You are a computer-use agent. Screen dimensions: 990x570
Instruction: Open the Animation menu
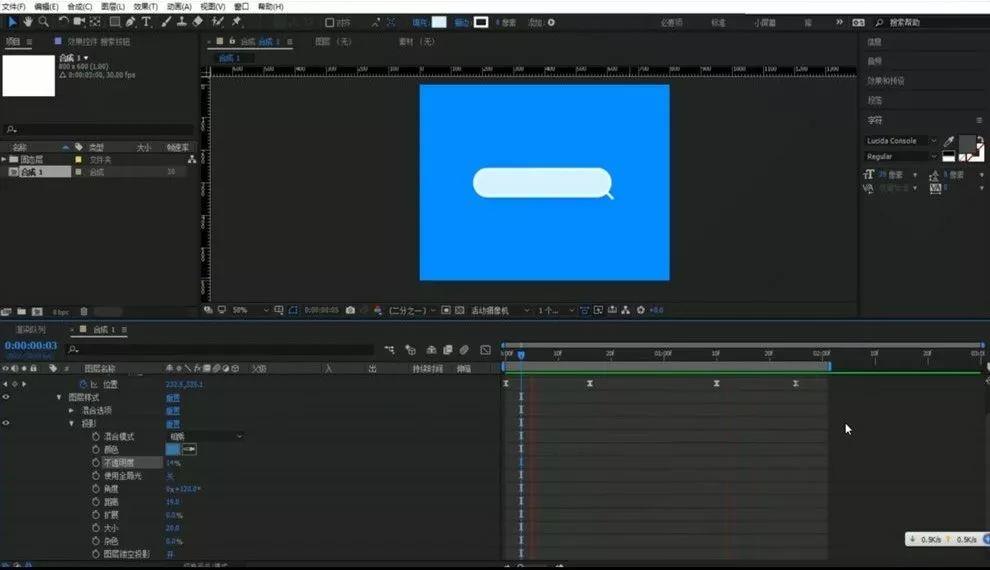coord(179,6)
